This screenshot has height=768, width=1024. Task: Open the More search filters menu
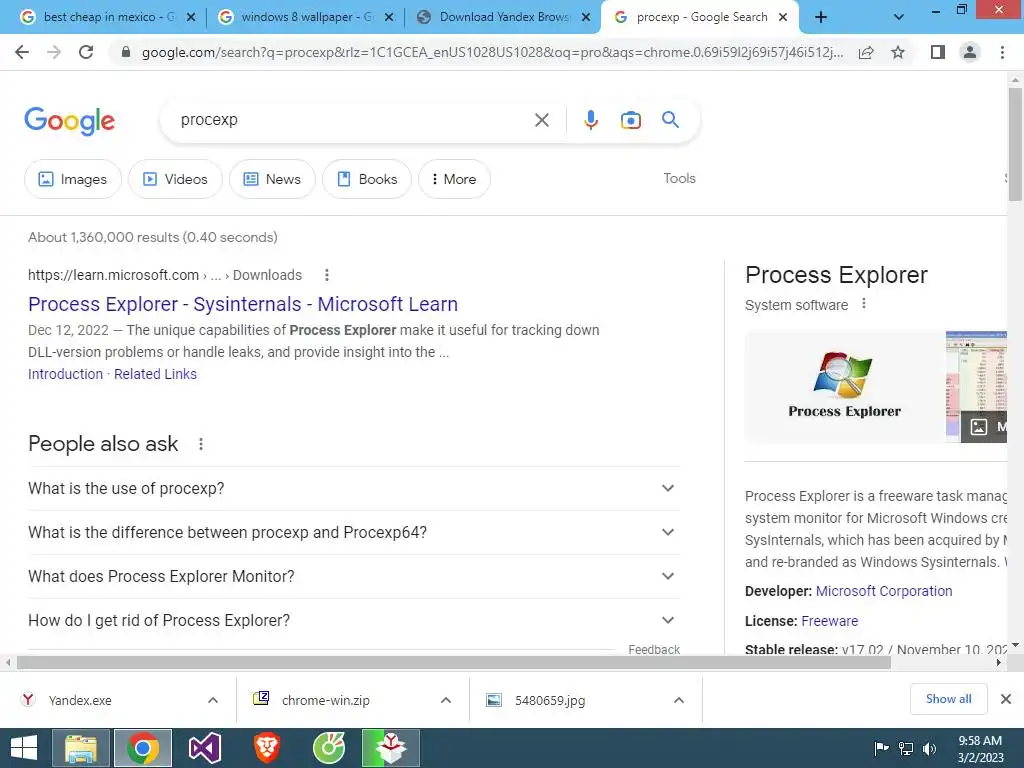[454, 179]
